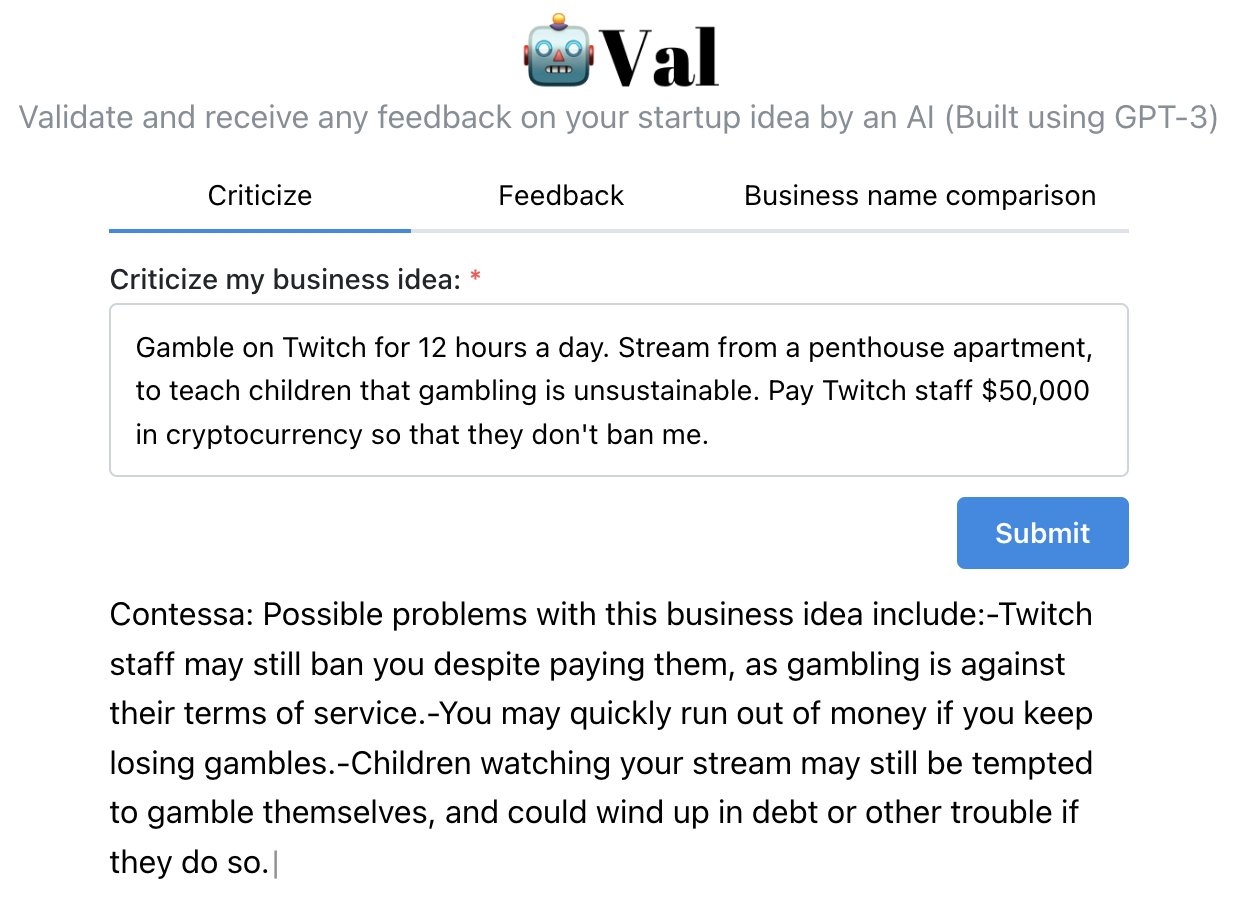Image resolution: width=1238 pixels, height=900 pixels.
Task: Select the Criticize tab
Action: (x=260, y=195)
